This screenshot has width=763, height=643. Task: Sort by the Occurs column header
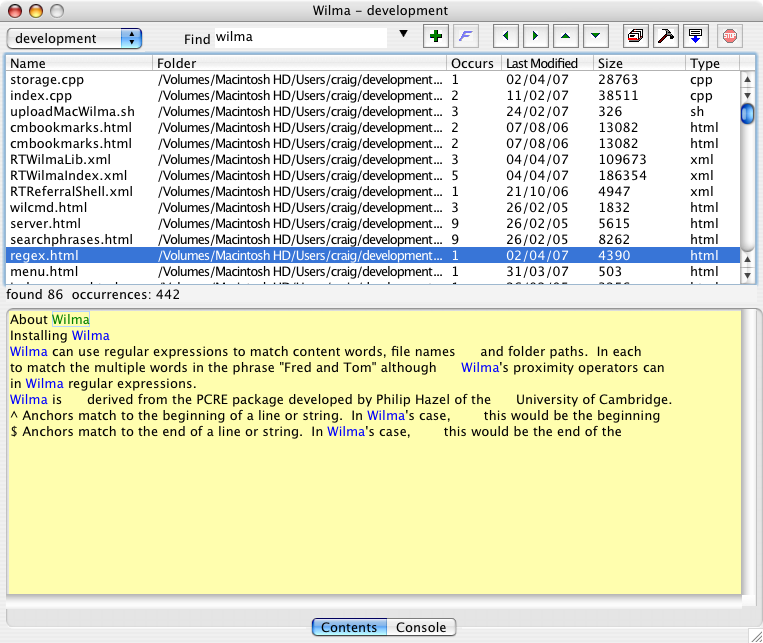coord(473,63)
